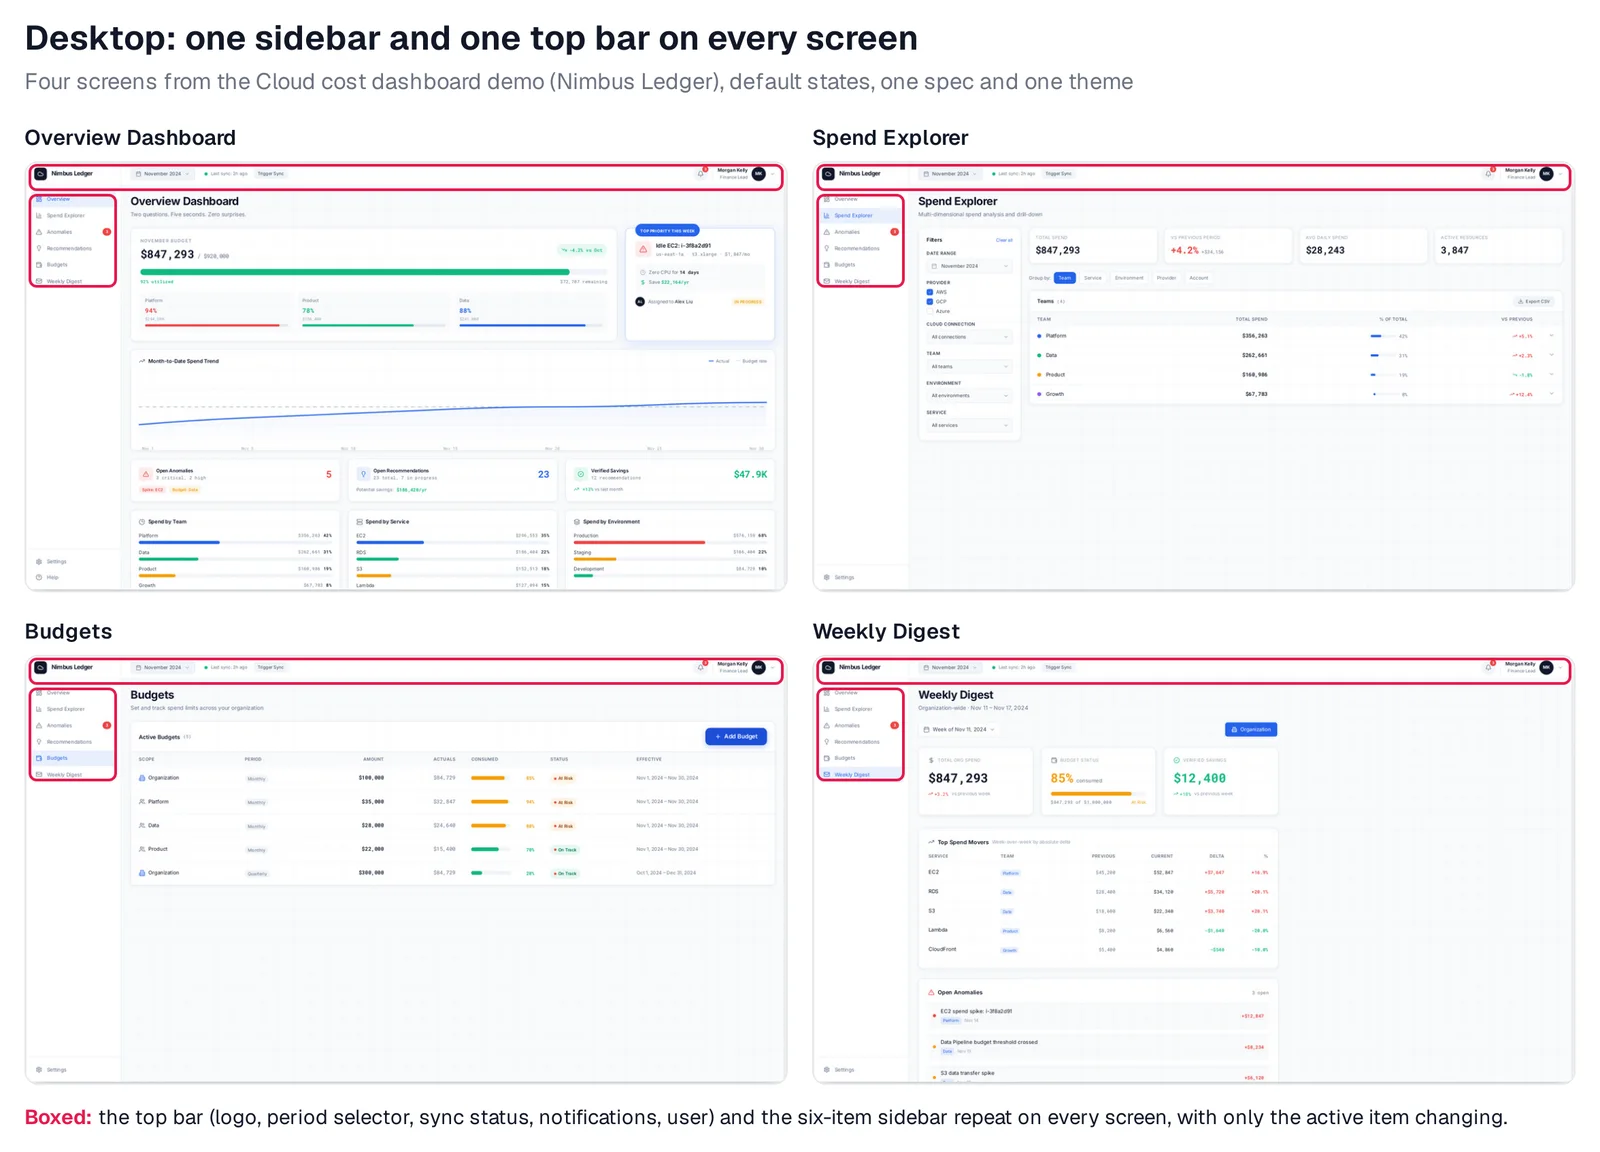Open the Week of Nov 11, 2024 dropdown in Weekly Digest
The height and width of the screenshot is (1152, 1600).
959,730
